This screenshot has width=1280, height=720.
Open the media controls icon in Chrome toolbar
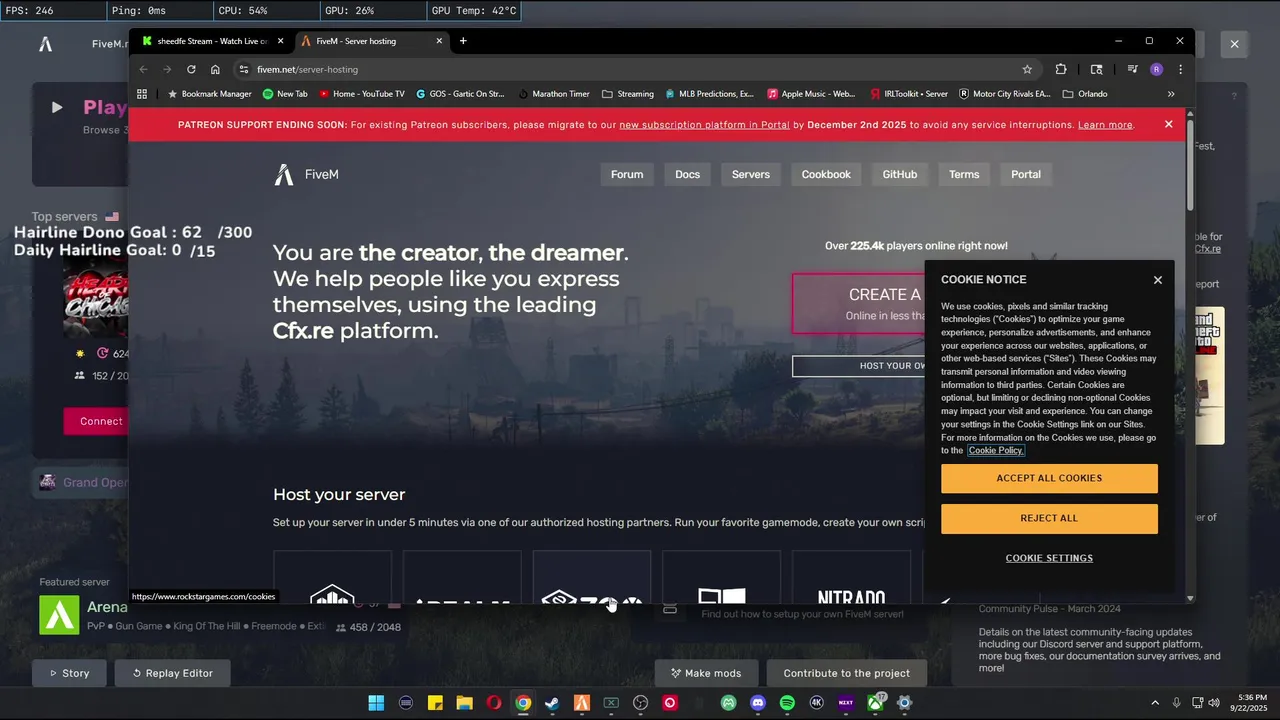(x=1132, y=69)
